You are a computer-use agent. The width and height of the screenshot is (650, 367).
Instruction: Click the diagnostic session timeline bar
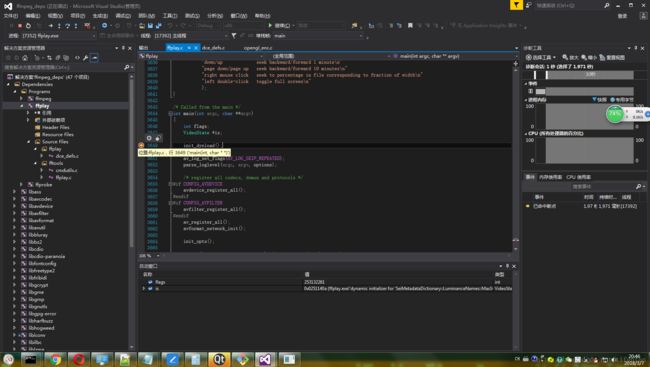click(590, 75)
